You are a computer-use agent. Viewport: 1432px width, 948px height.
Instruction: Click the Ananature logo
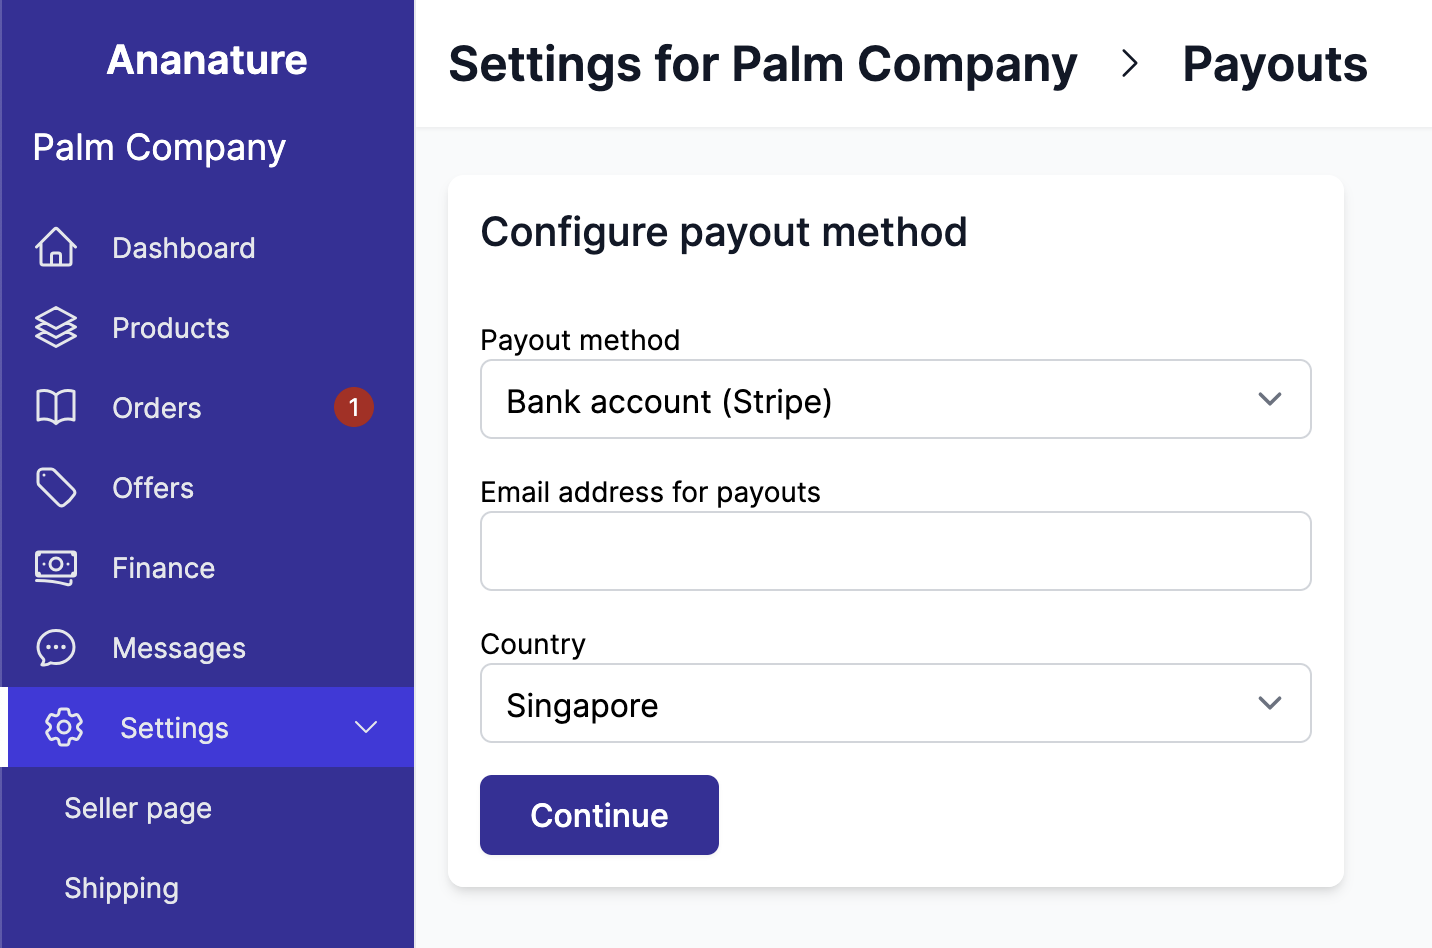click(206, 59)
